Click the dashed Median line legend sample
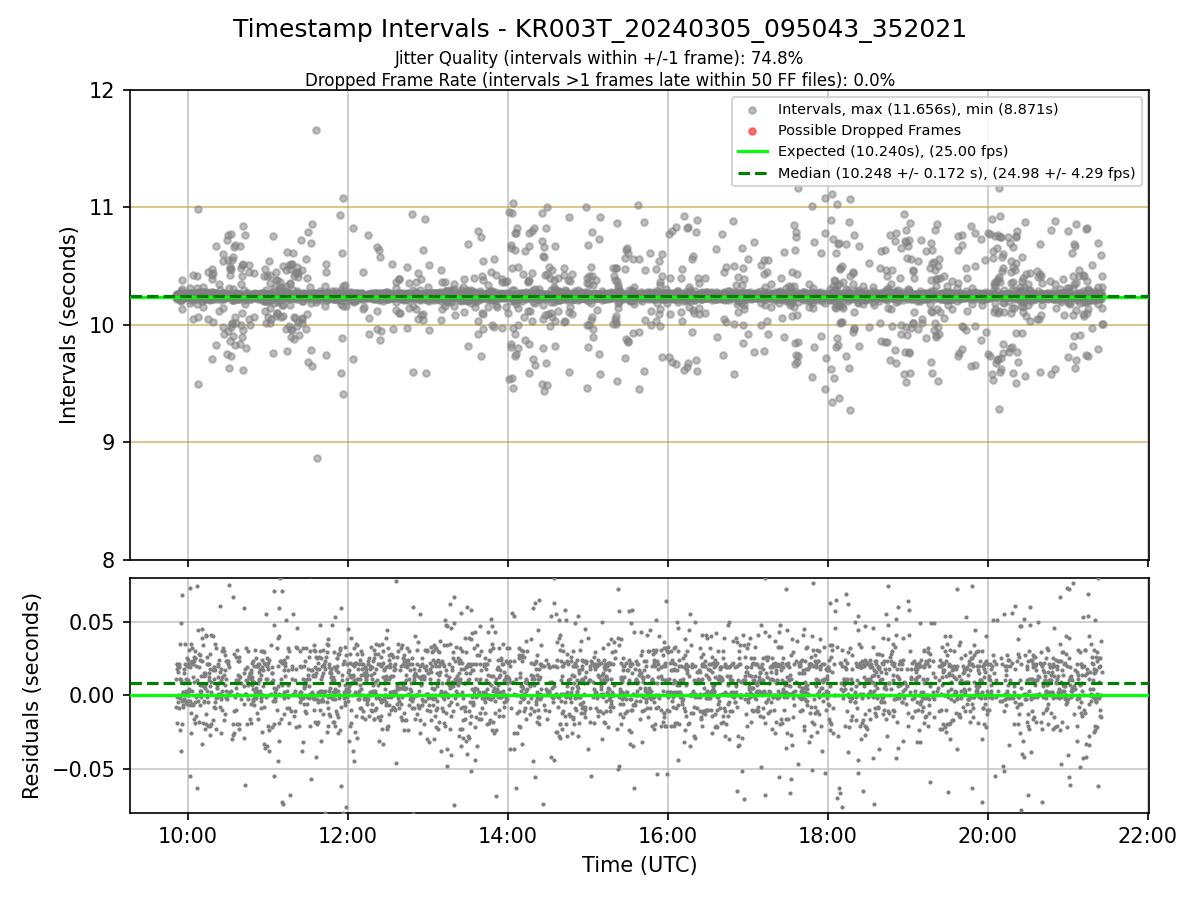 (x=753, y=173)
